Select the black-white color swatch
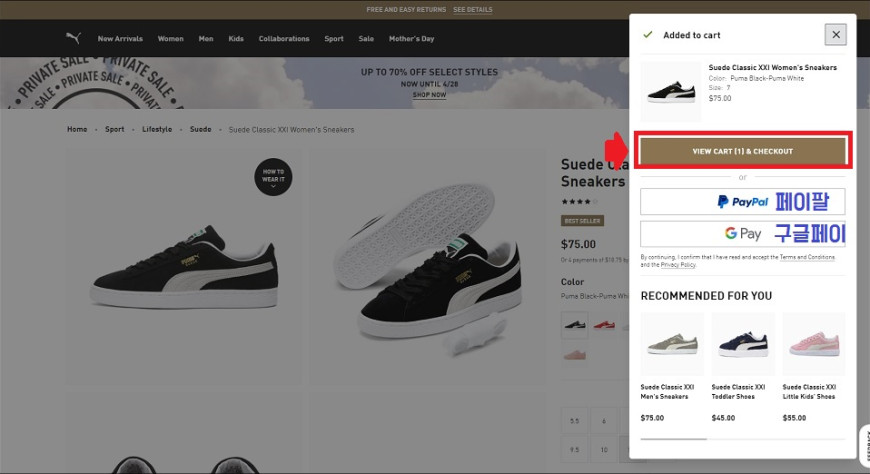 coord(575,325)
